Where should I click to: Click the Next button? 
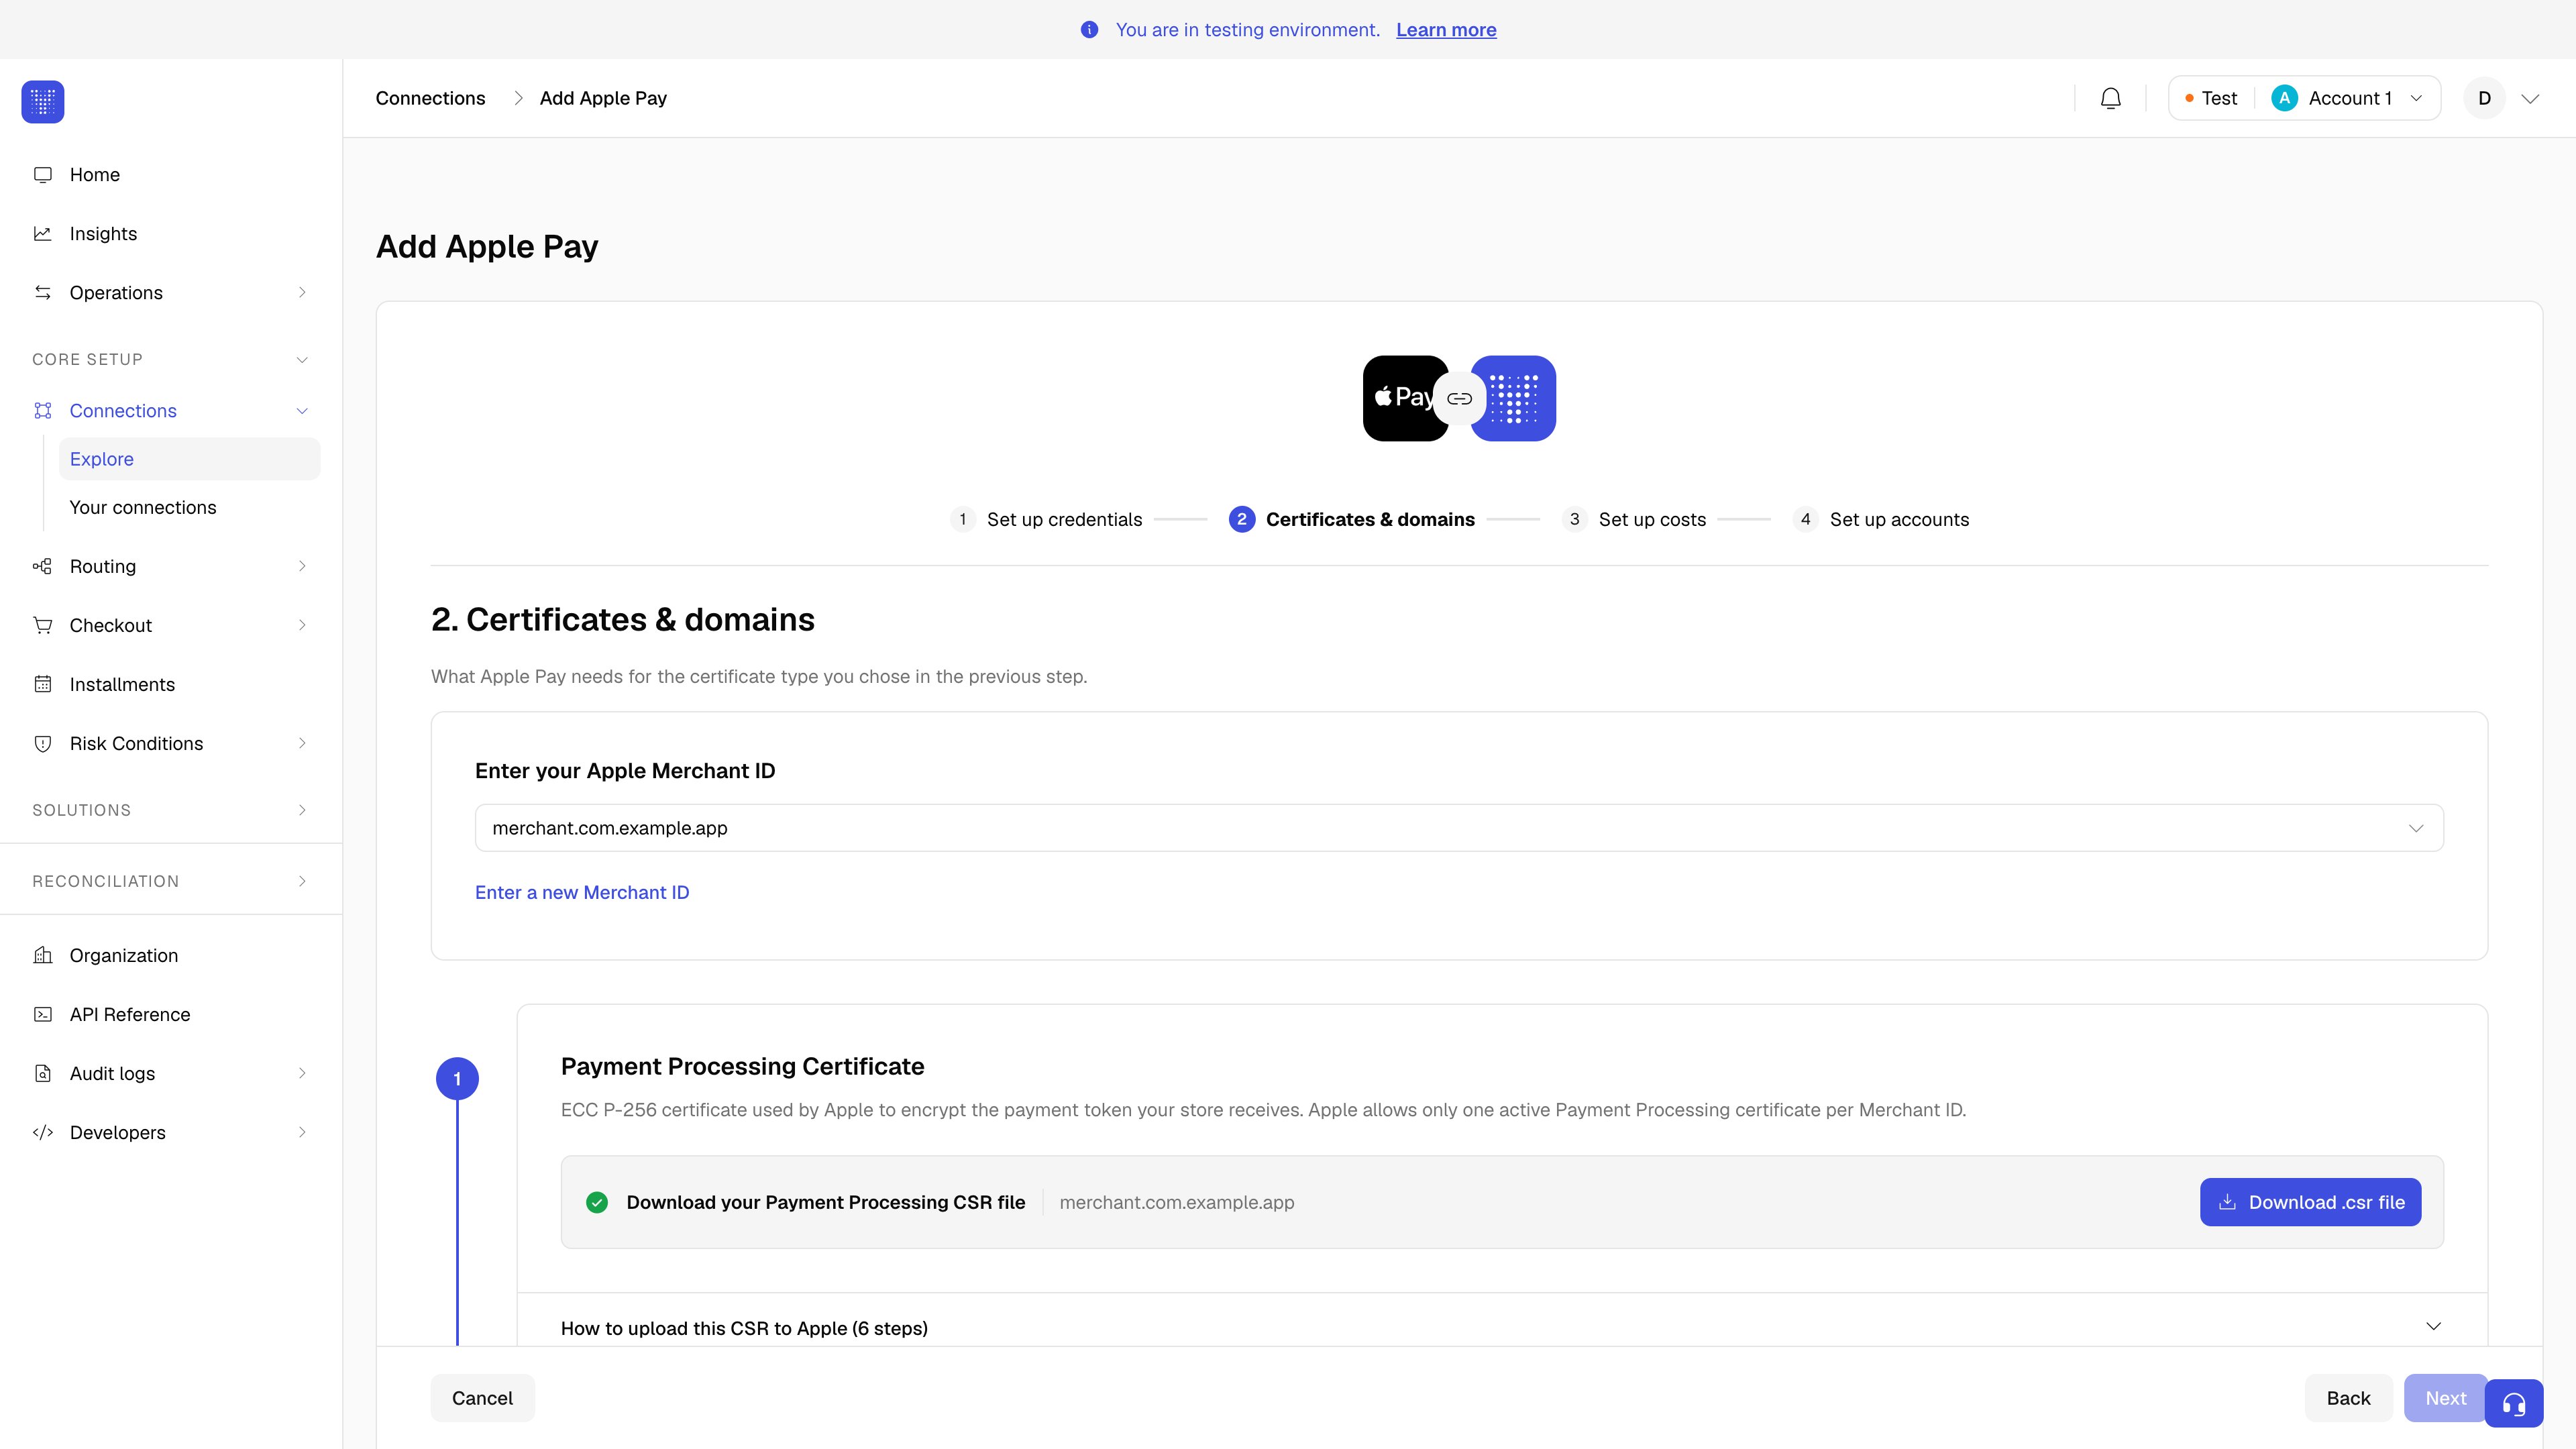[x=2445, y=1399]
